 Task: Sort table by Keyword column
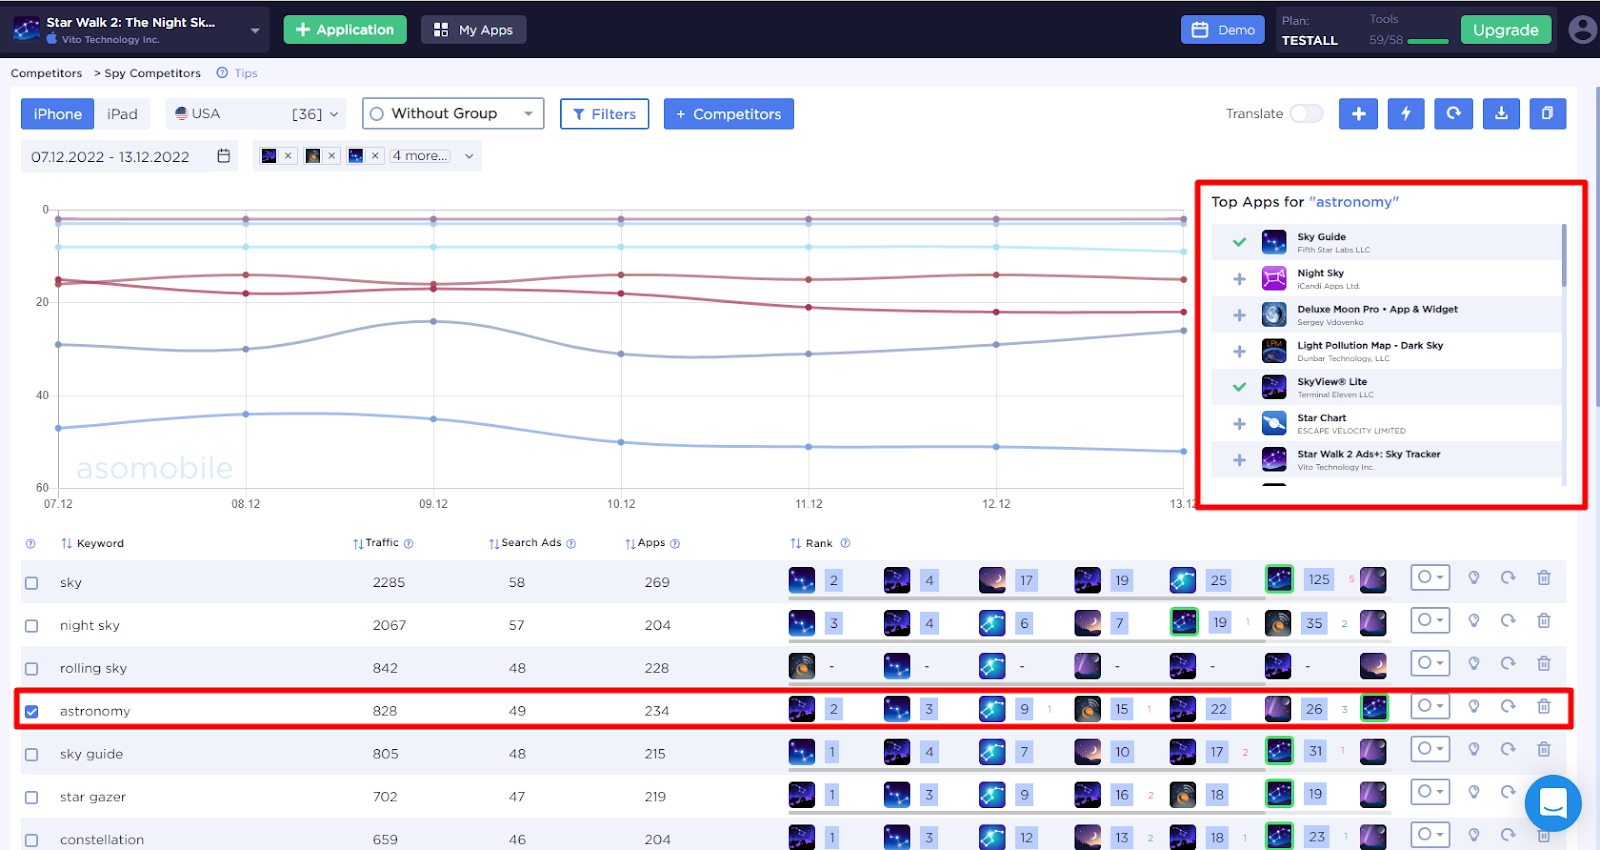(92, 544)
